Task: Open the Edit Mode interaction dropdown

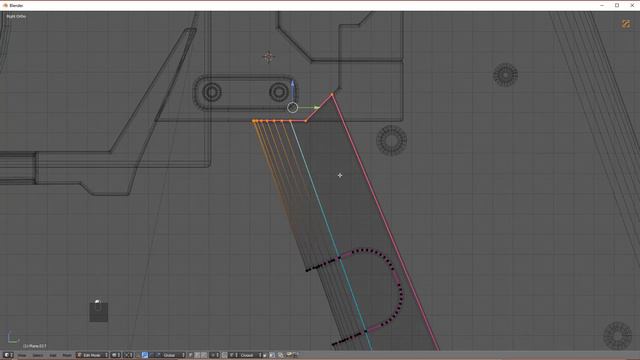Action: [x=92, y=355]
